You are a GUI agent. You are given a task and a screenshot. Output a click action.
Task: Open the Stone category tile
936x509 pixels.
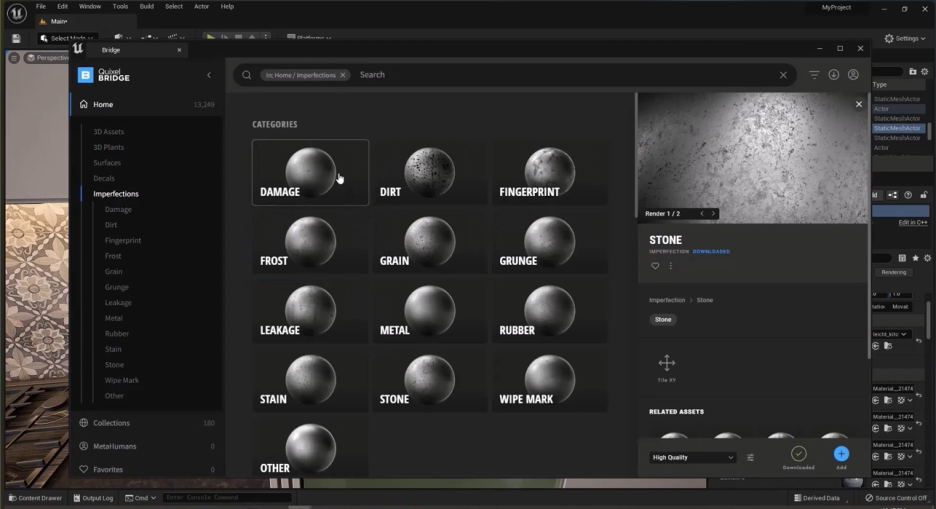[430, 380]
